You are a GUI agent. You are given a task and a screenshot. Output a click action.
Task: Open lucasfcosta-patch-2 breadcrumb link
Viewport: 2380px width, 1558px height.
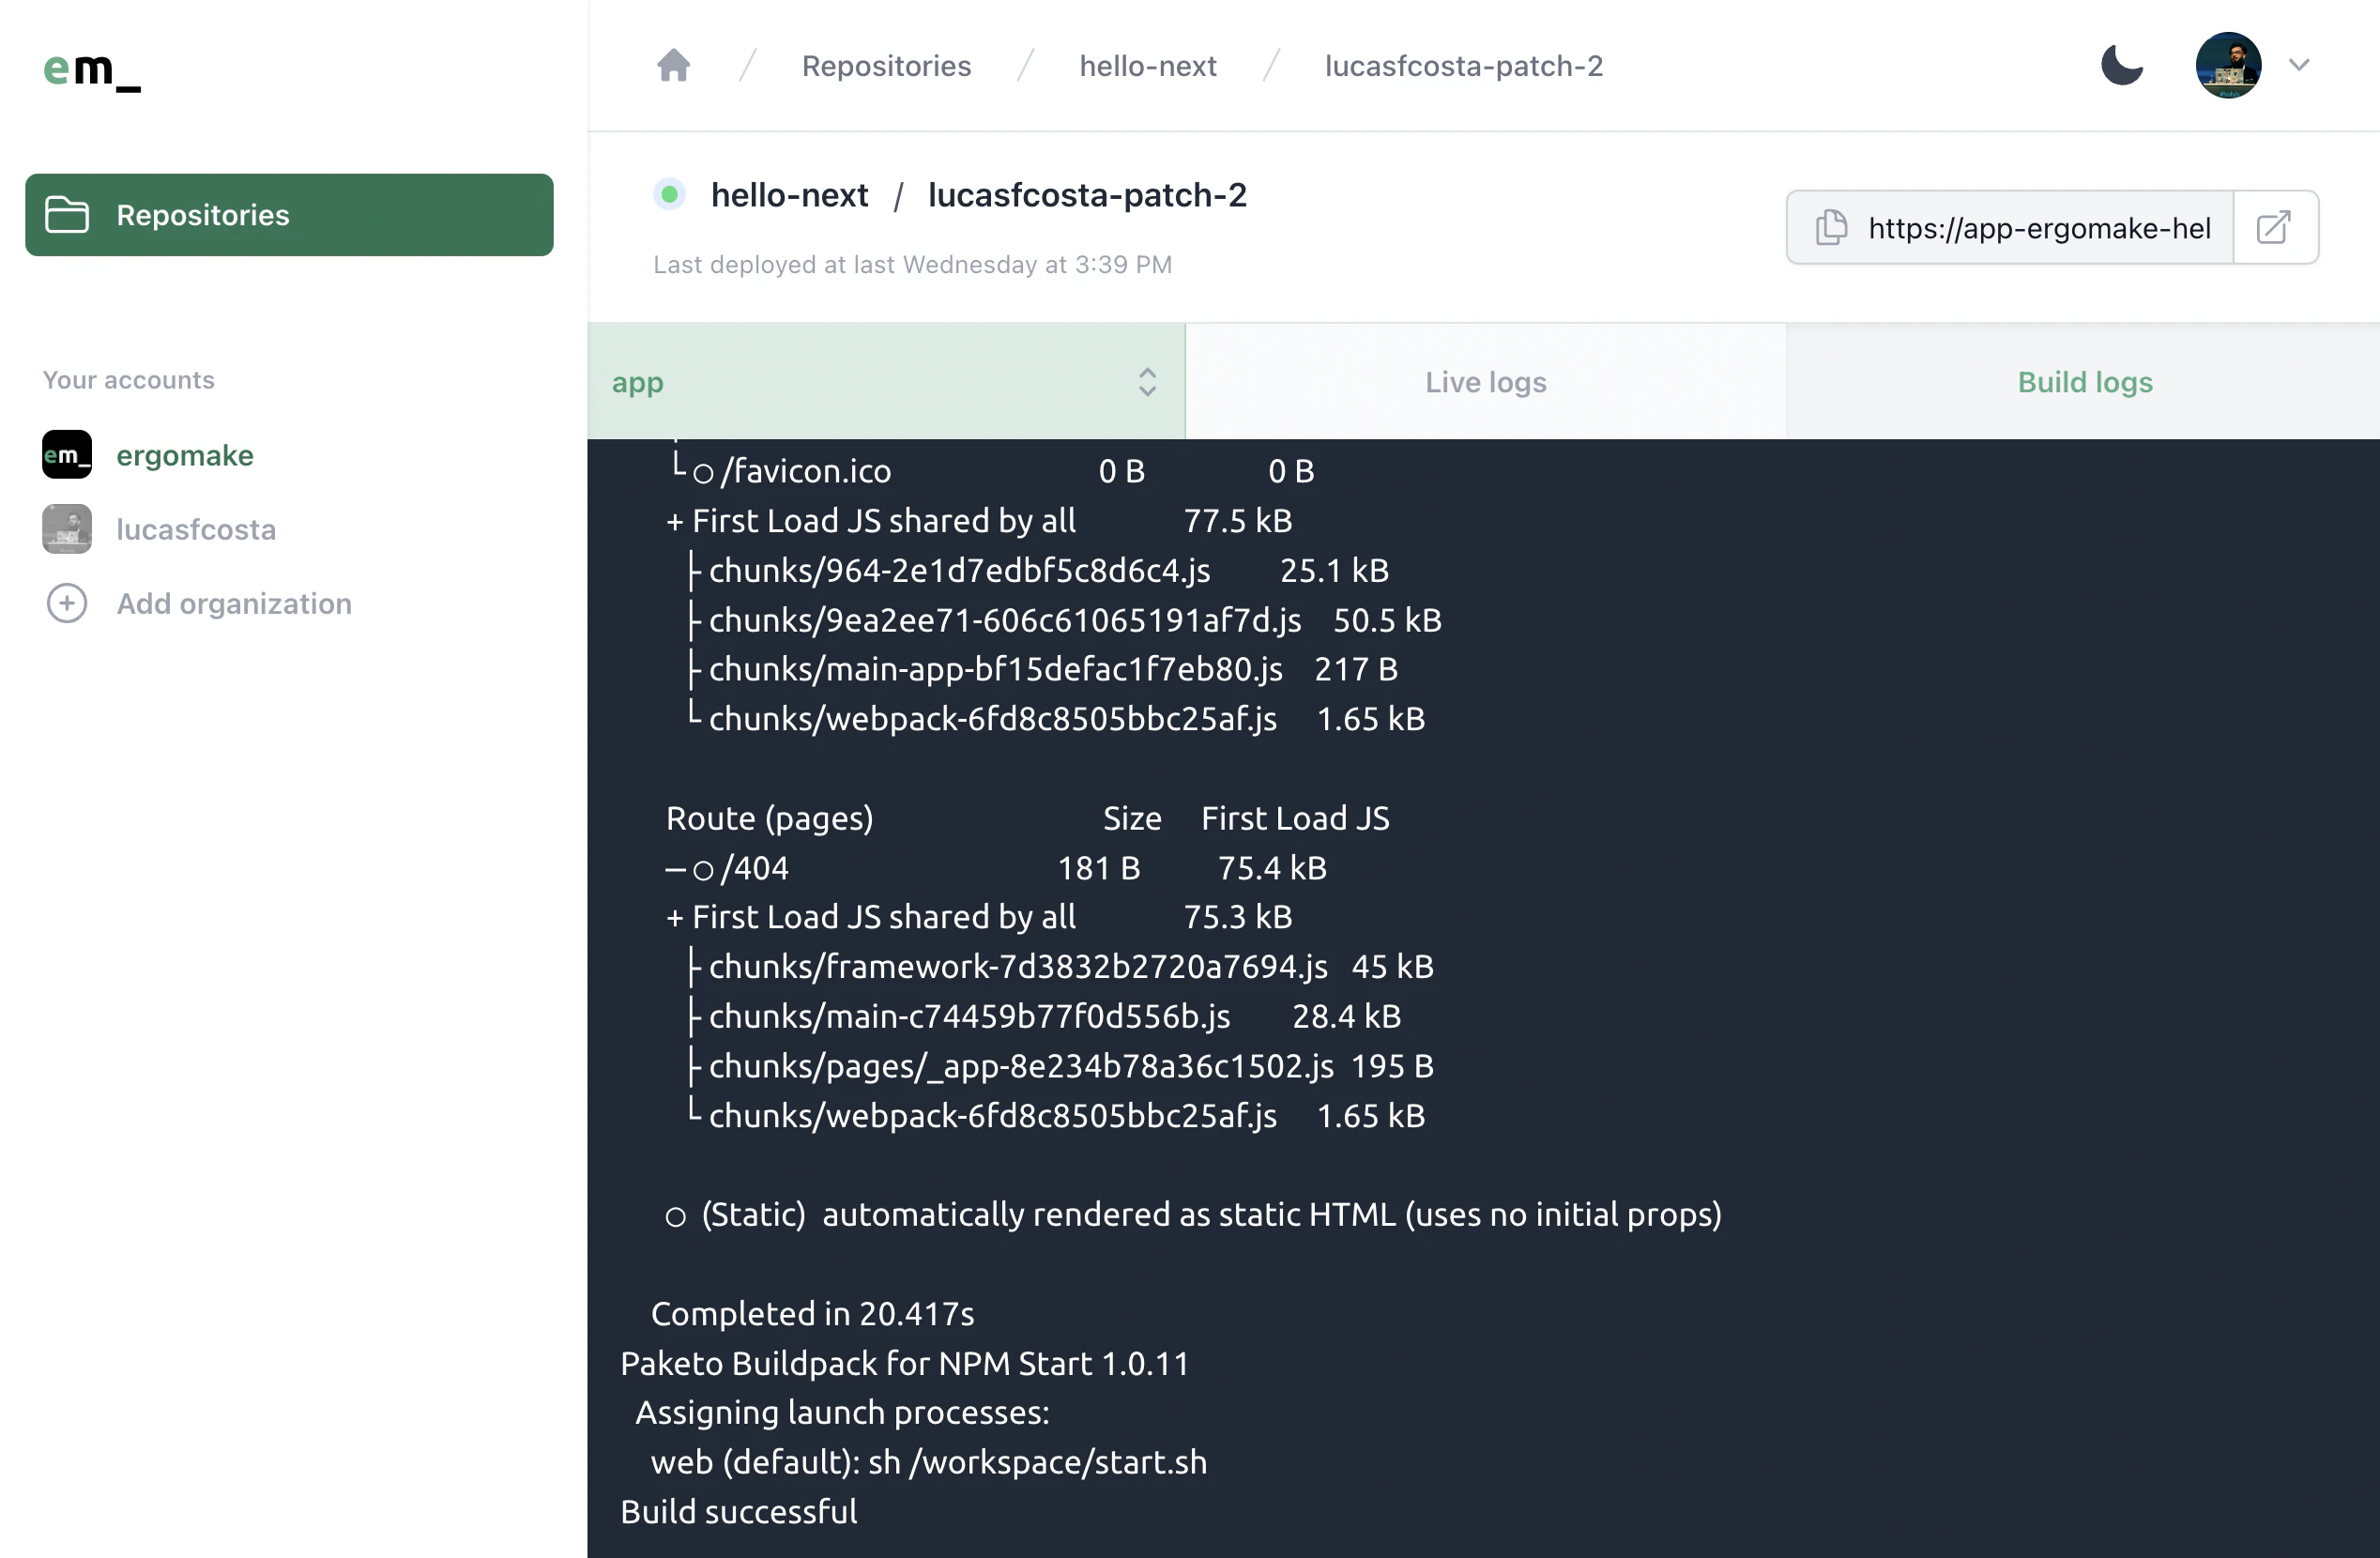pos(1463,66)
